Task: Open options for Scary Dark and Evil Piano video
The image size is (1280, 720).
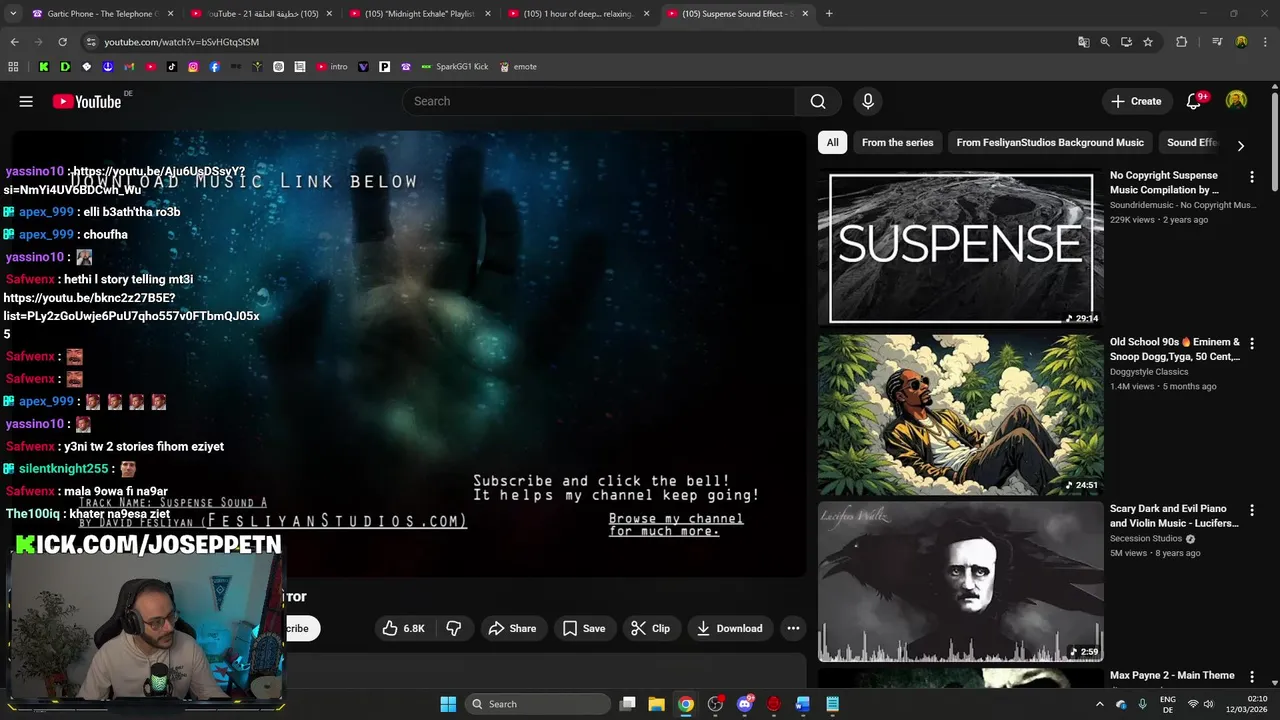Action: 1252,511
